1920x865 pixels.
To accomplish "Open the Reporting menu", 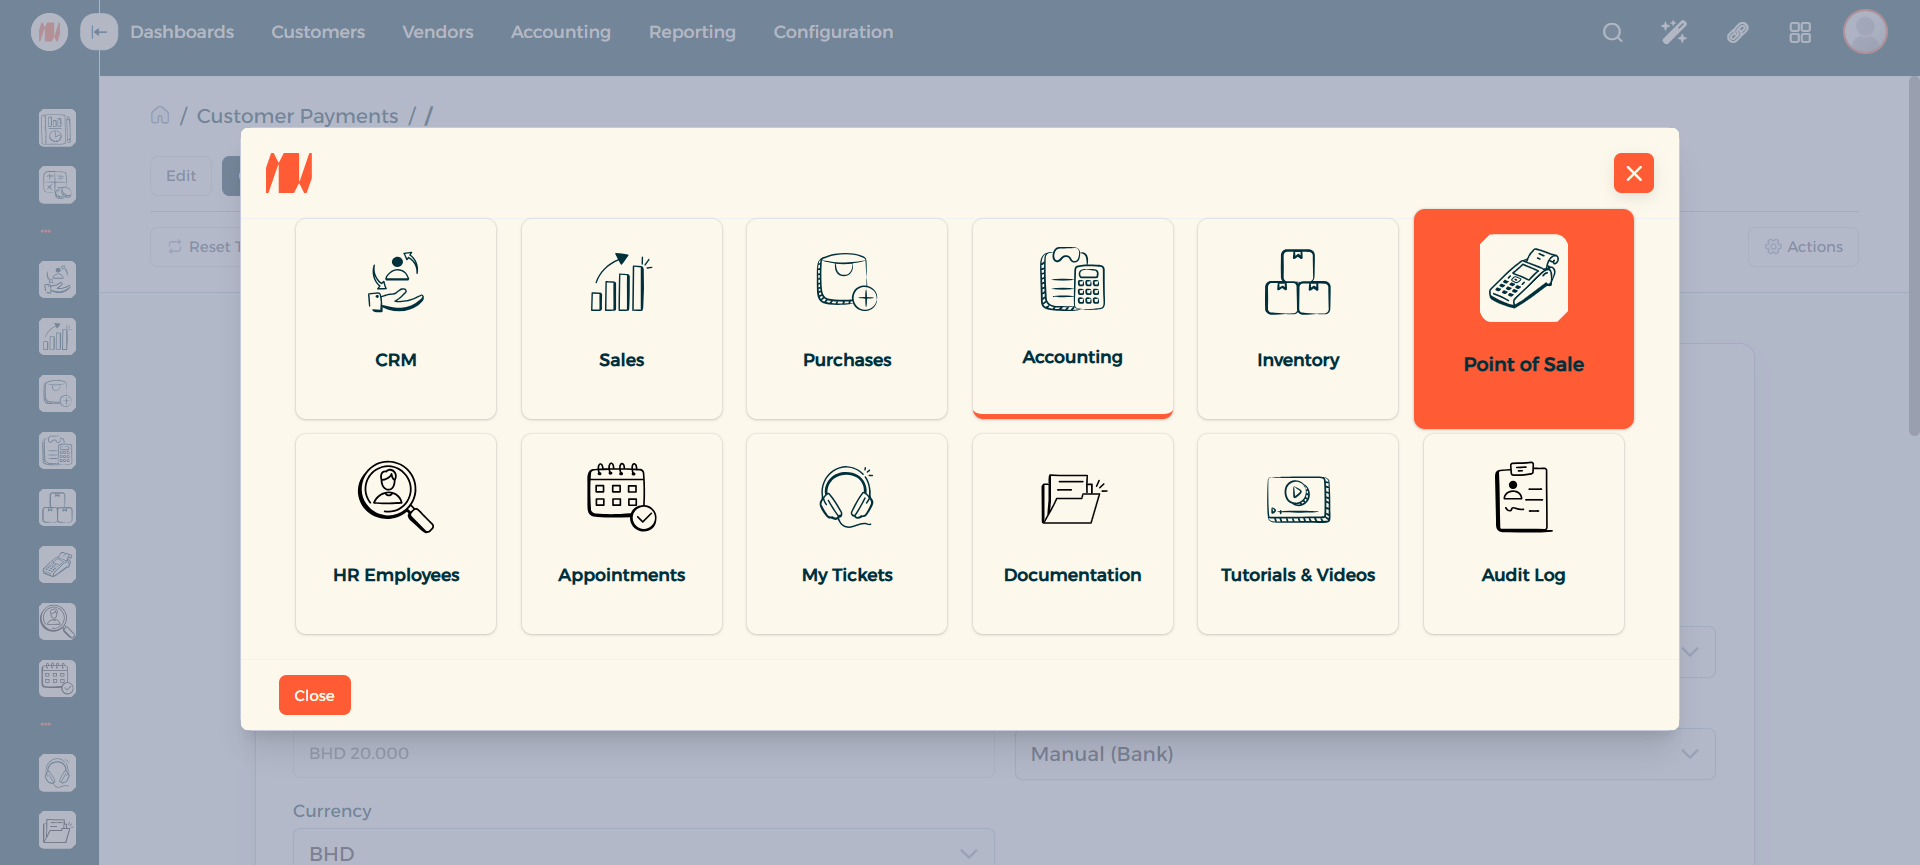I will pos(692,32).
